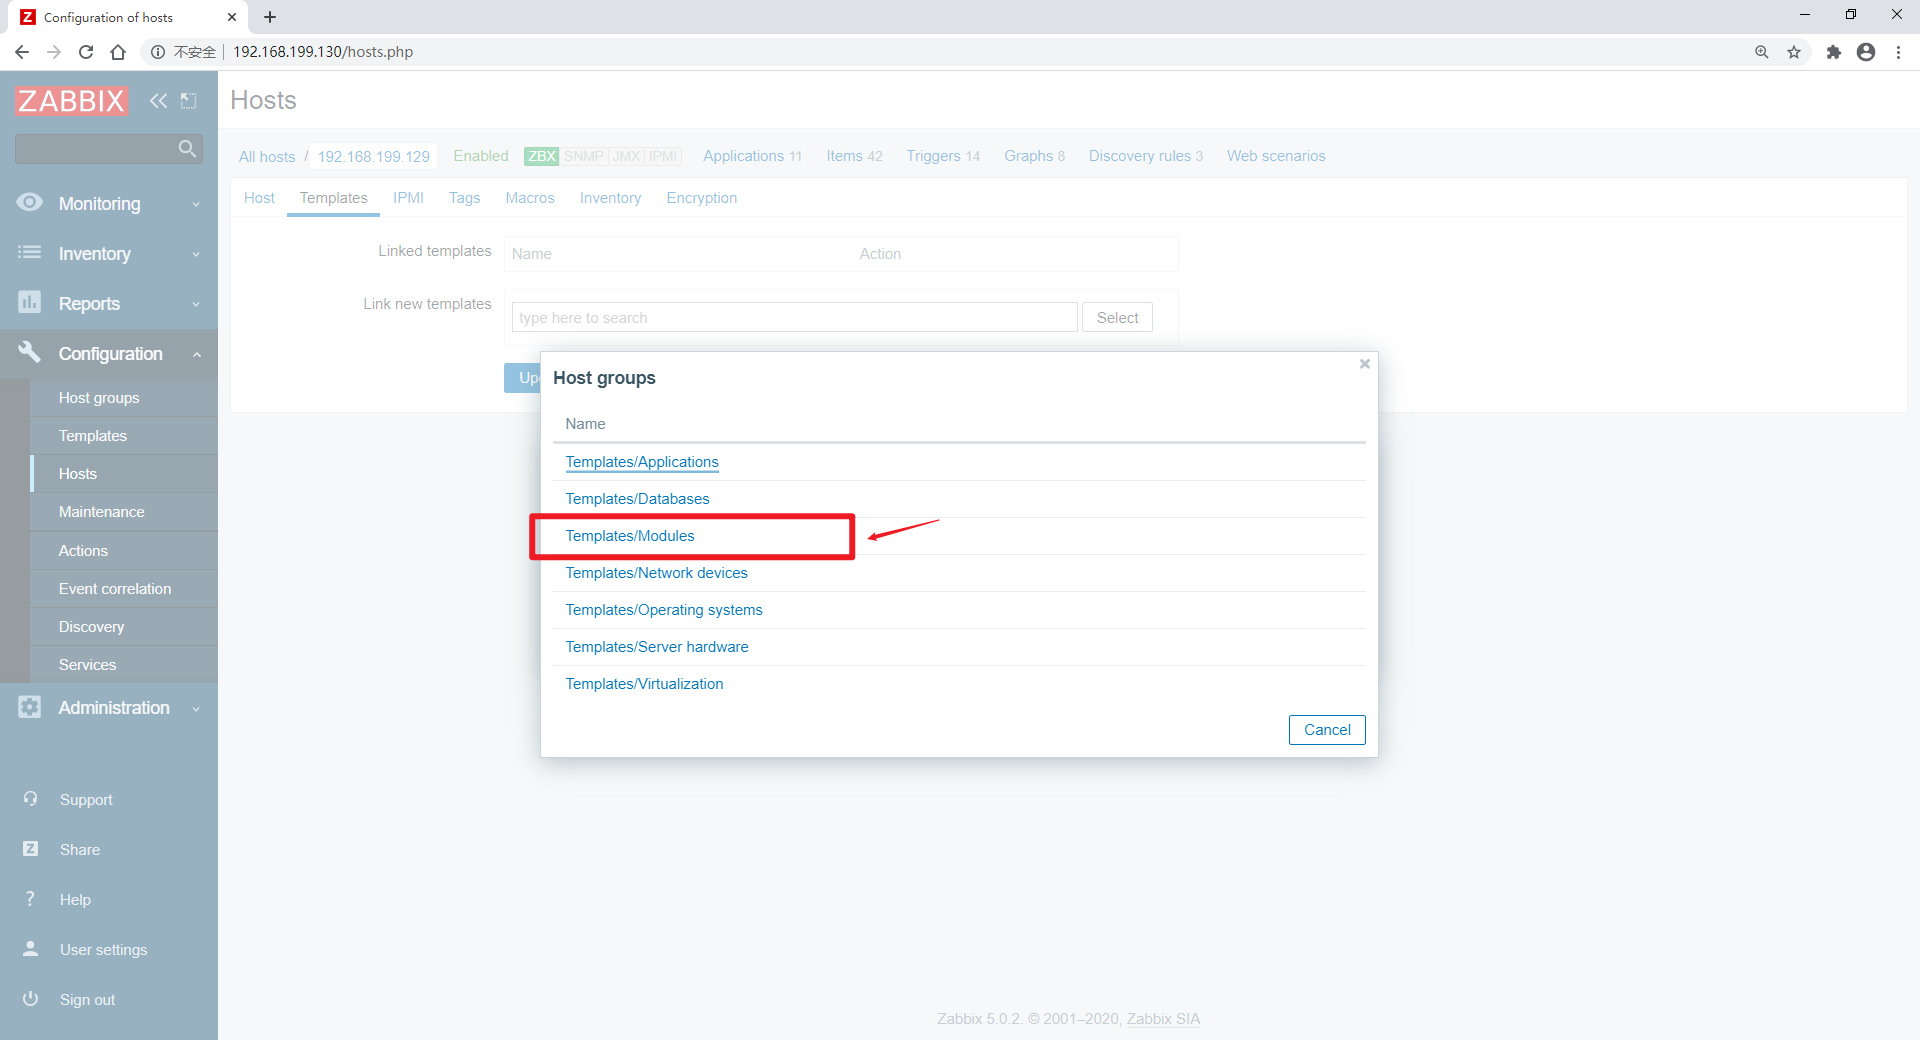Click the User settings person icon
Image resolution: width=1920 pixels, height=1040 pixels.
[30, 949]
